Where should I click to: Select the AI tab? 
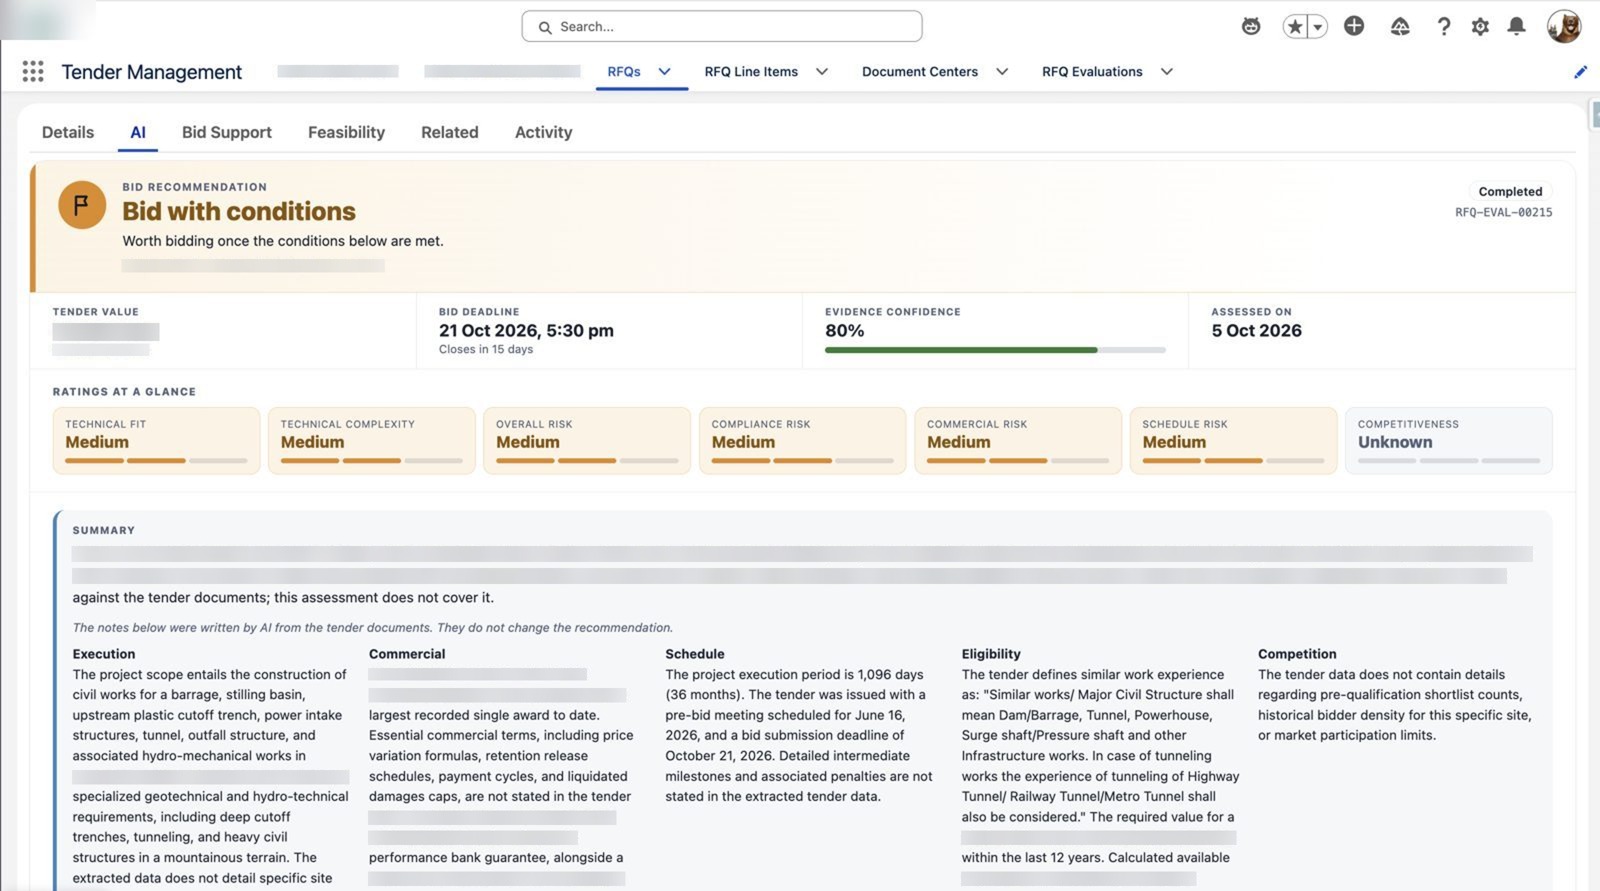138,132
